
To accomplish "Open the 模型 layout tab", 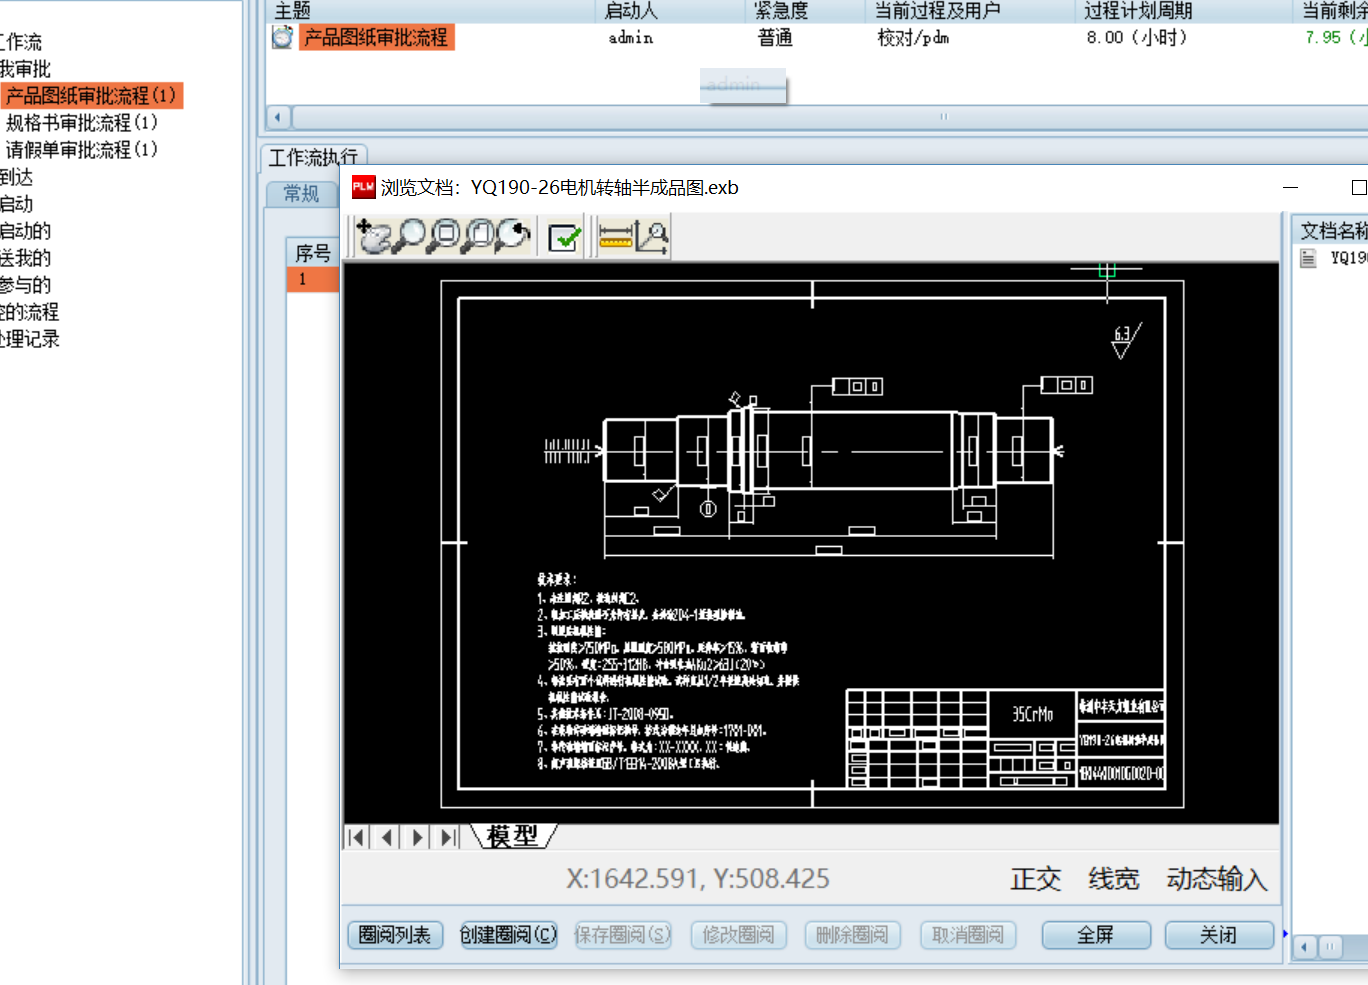I will (x=512, y=836).
